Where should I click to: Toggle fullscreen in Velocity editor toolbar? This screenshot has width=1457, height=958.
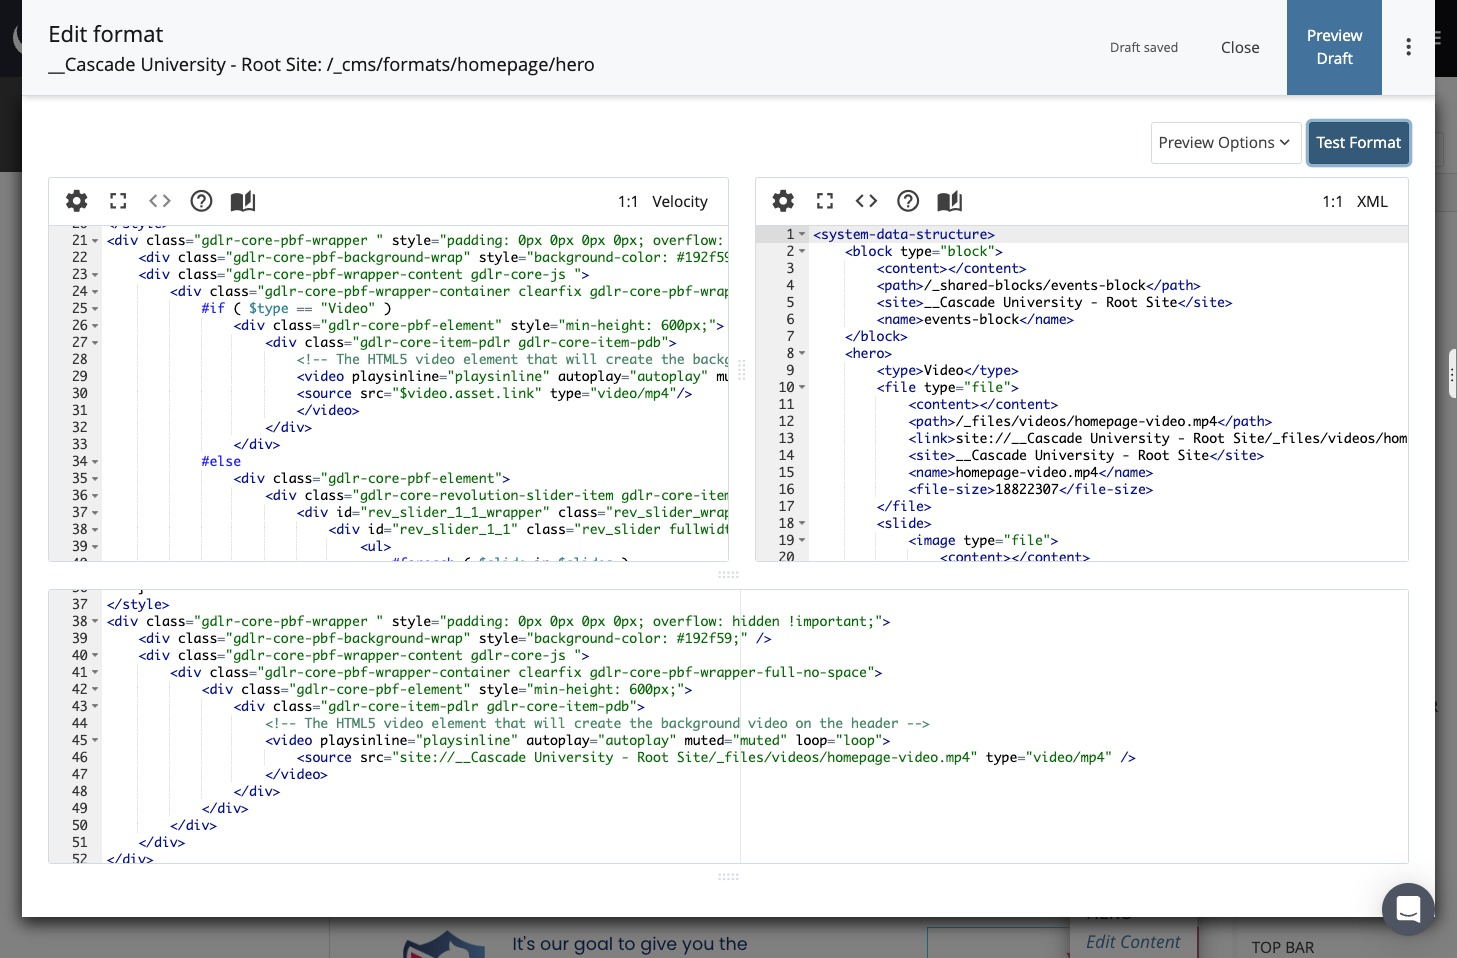point(118,201)
